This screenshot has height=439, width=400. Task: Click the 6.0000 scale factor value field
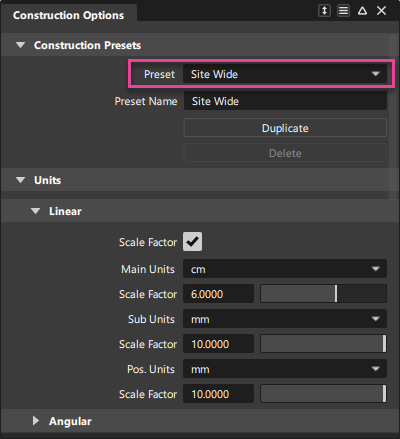218,294
